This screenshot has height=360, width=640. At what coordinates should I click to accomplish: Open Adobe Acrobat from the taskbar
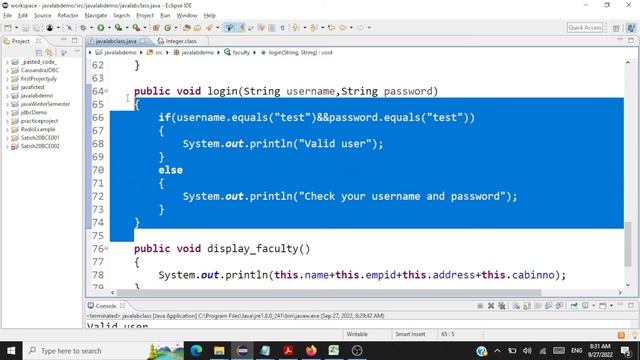click(x=288, y=351)
